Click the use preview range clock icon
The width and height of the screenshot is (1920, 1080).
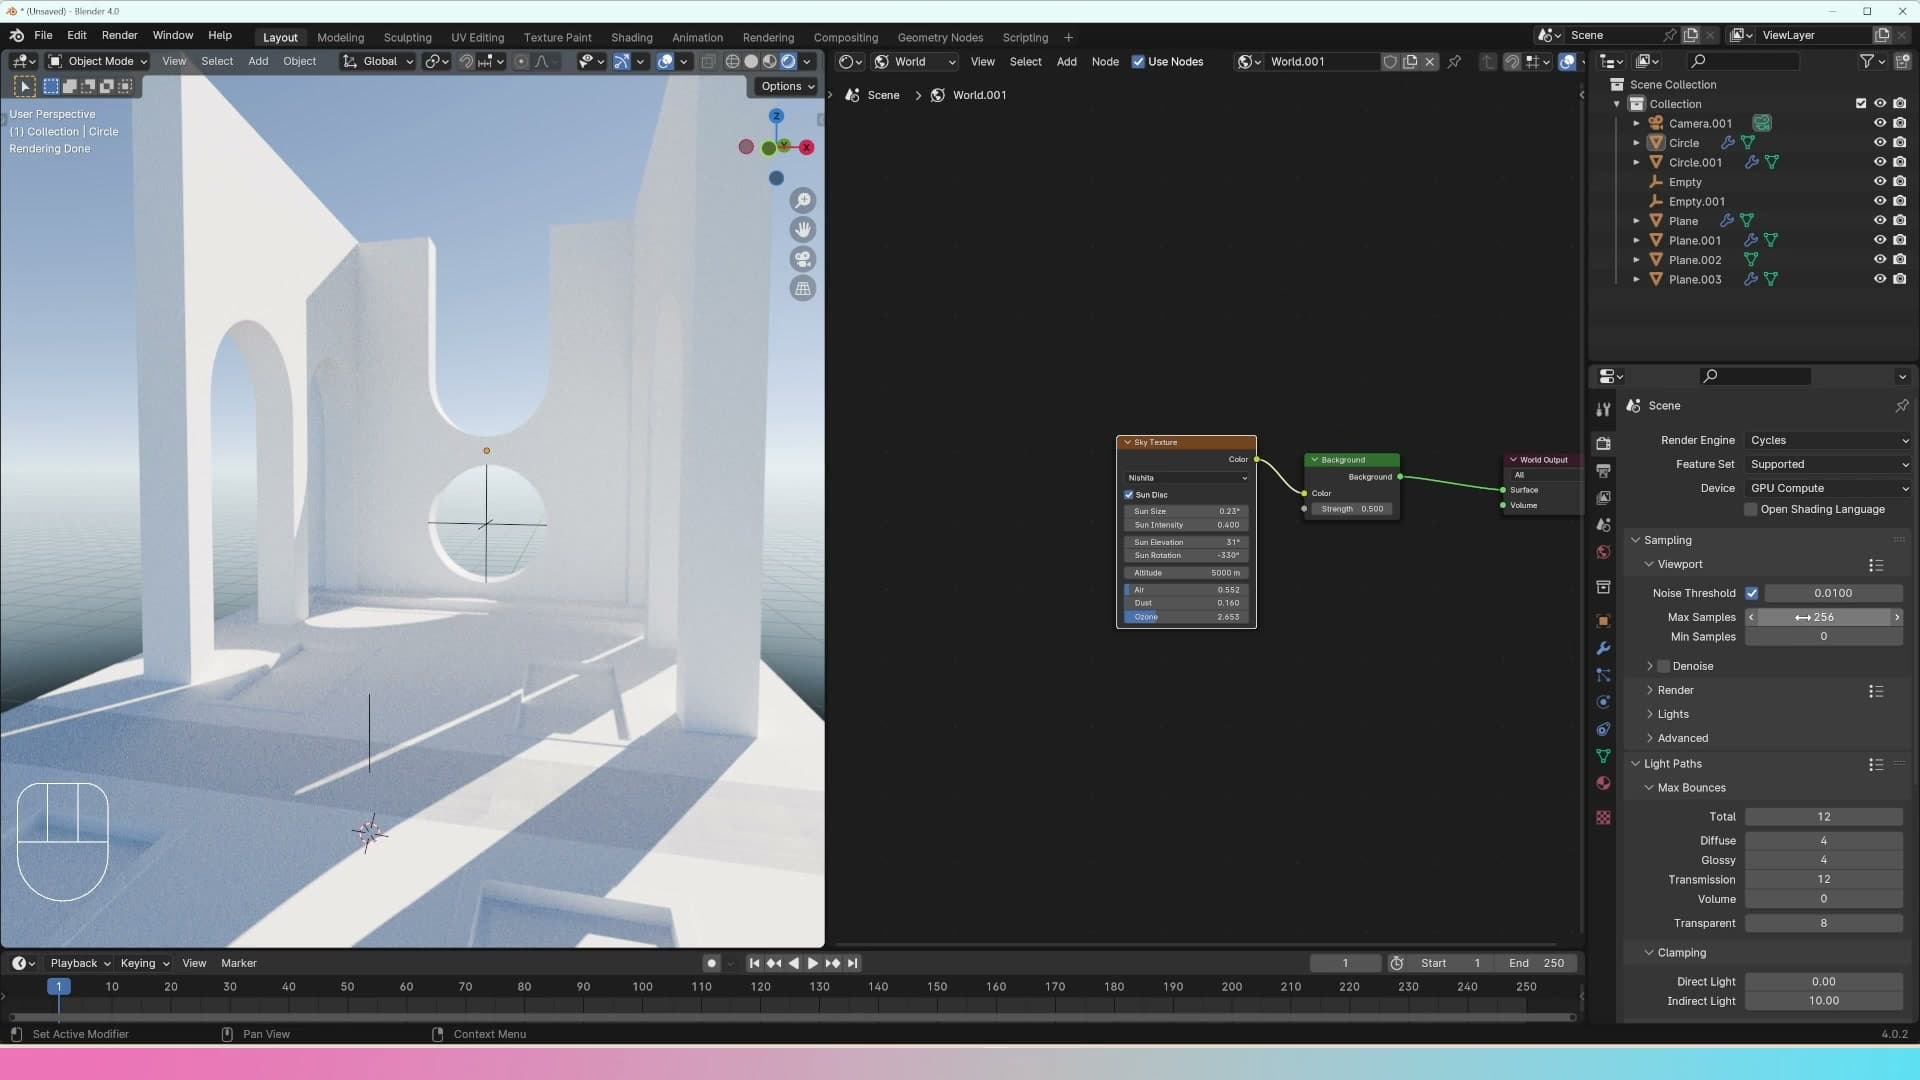(1397, 963)
